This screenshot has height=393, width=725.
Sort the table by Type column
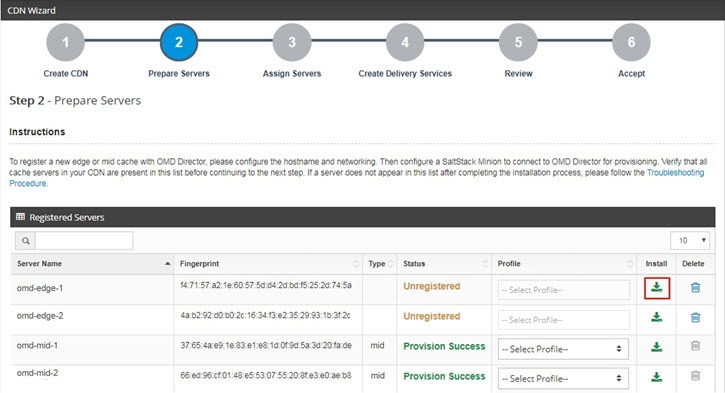pyautogui.click(x=390, y=264)
